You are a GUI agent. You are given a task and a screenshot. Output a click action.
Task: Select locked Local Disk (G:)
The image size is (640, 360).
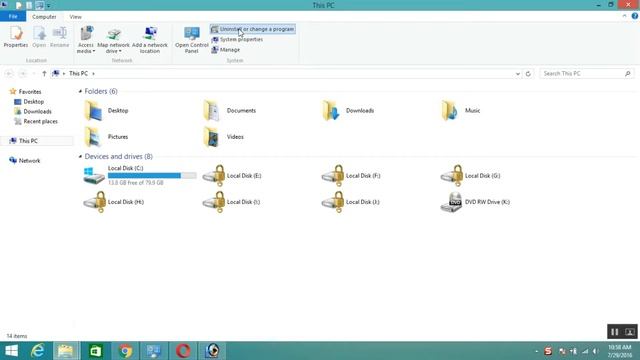[470, 176]
